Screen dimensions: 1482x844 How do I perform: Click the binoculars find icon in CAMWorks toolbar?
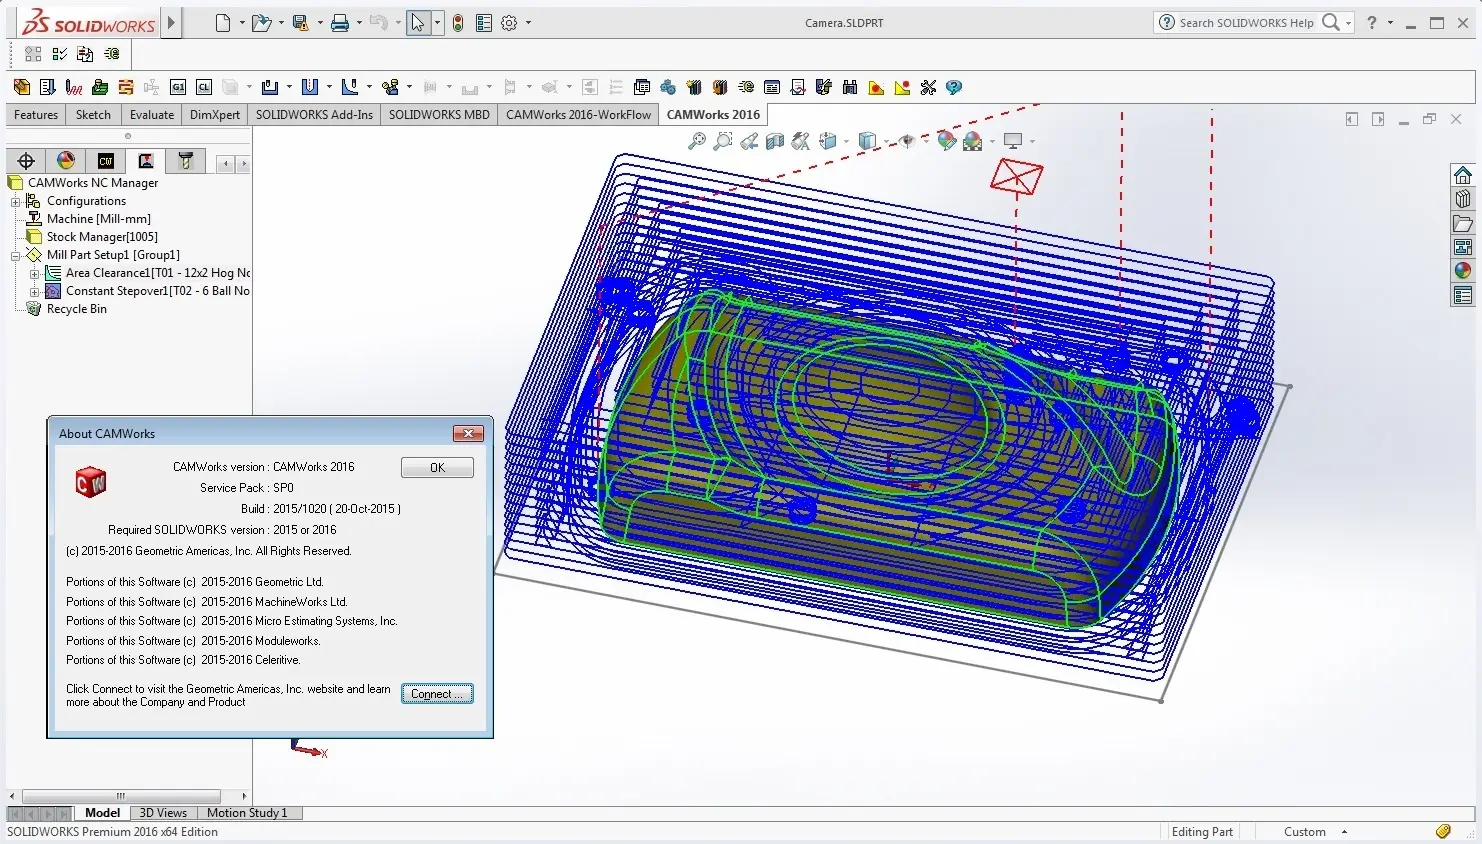click(x=850, y=87)
